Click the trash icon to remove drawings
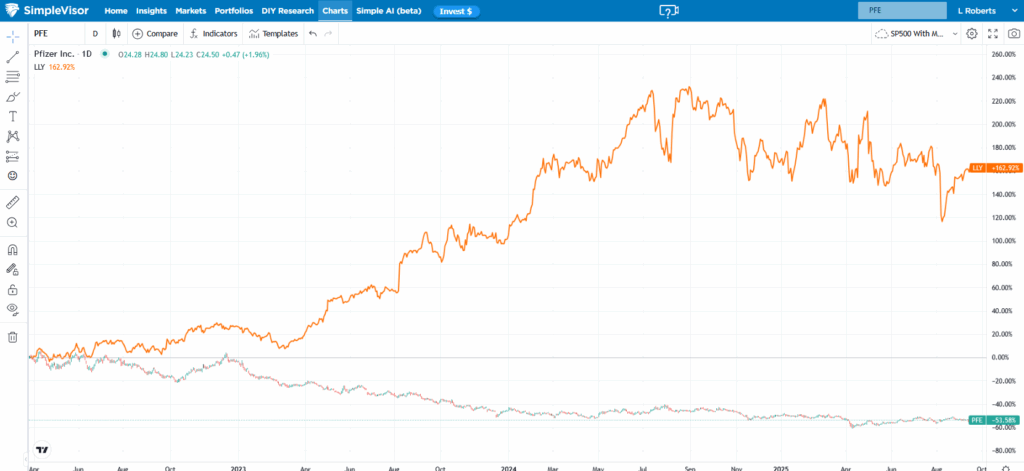 13,337
